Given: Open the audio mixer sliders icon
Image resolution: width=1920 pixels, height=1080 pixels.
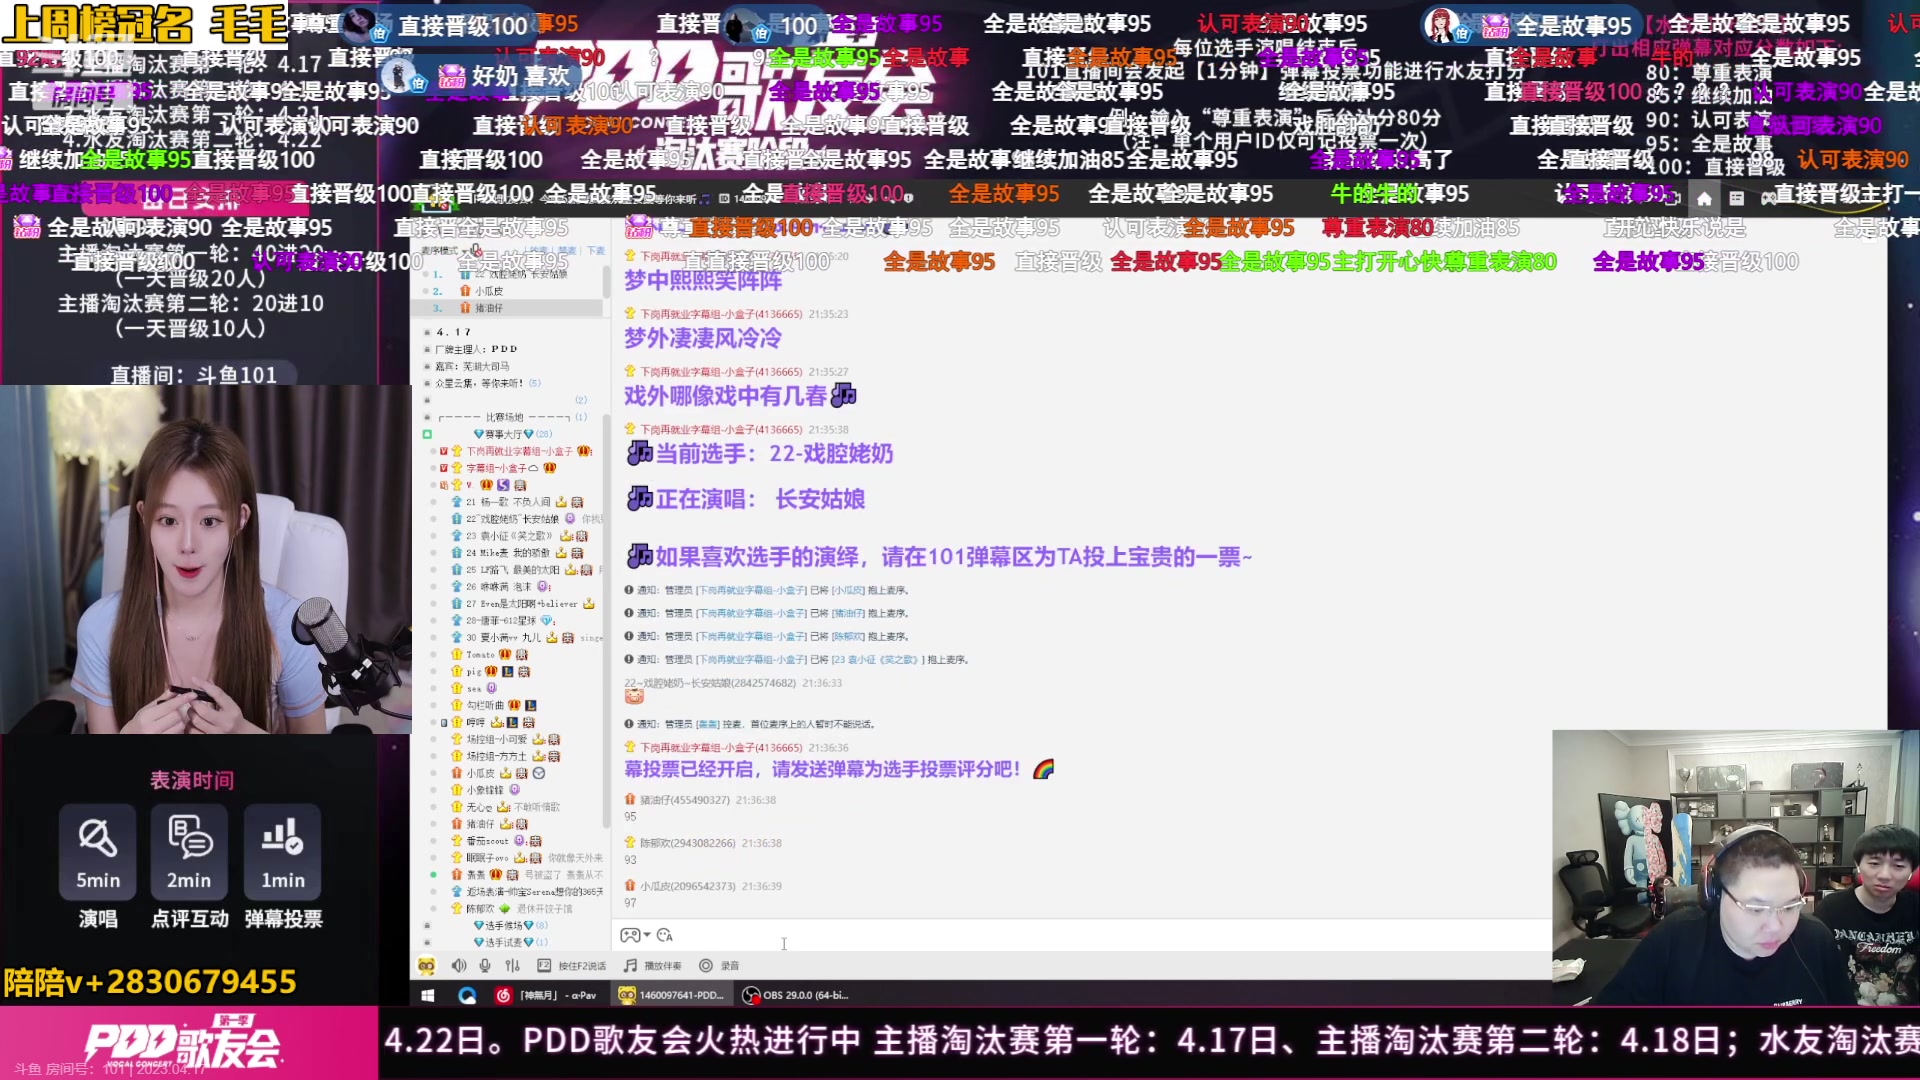Looking at the screenshot, I should (513, 966).
